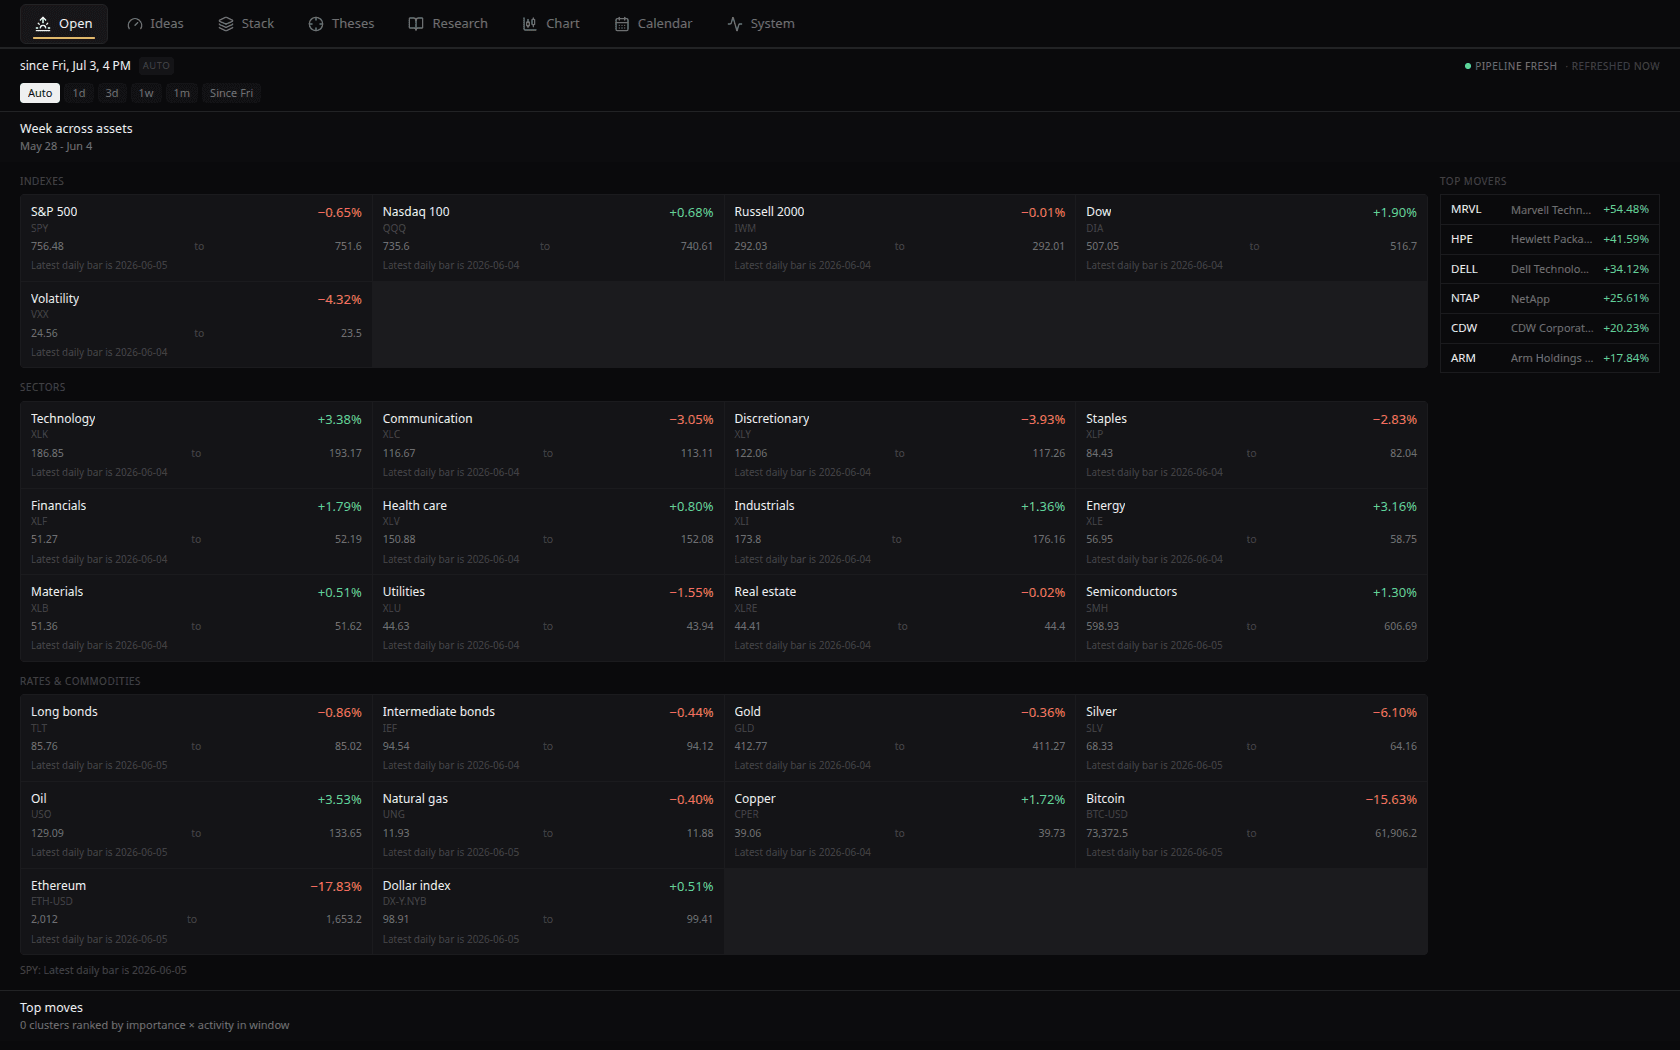Select DELL in Top Movers

[1549, 269]
